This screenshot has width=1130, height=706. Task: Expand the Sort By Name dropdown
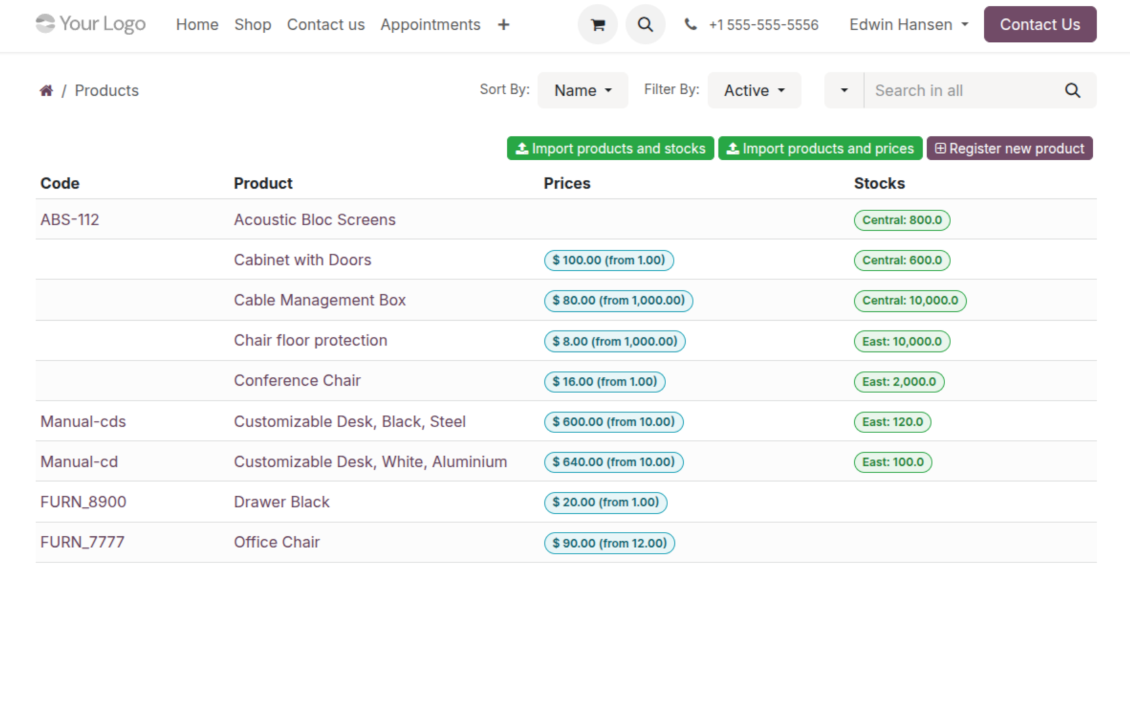(x=582, y=91)
